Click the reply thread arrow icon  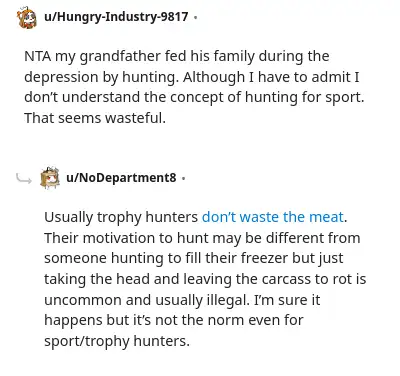pos(24,179)
